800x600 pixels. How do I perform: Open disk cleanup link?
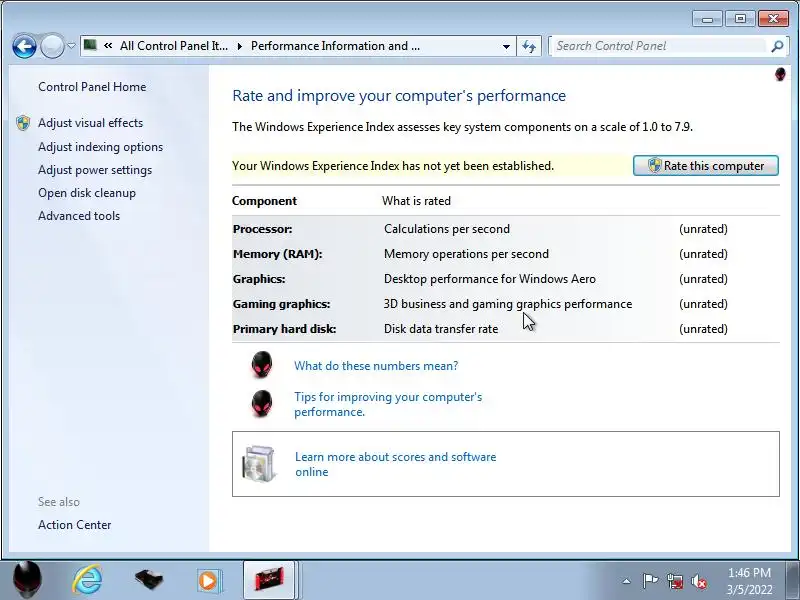87,193
